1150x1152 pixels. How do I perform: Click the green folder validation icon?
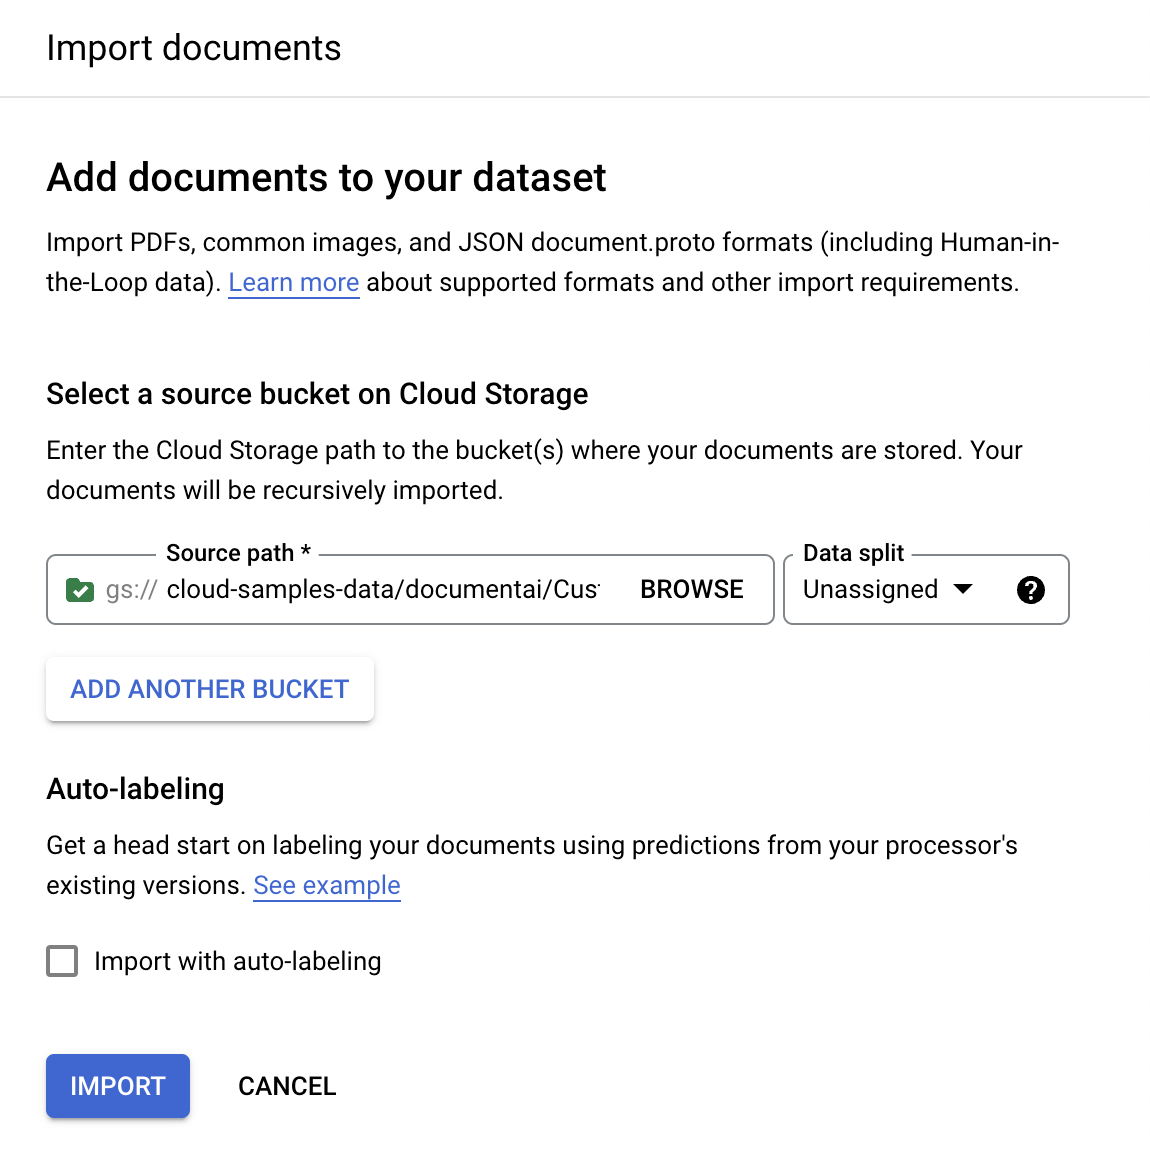[x=79, y=590]
